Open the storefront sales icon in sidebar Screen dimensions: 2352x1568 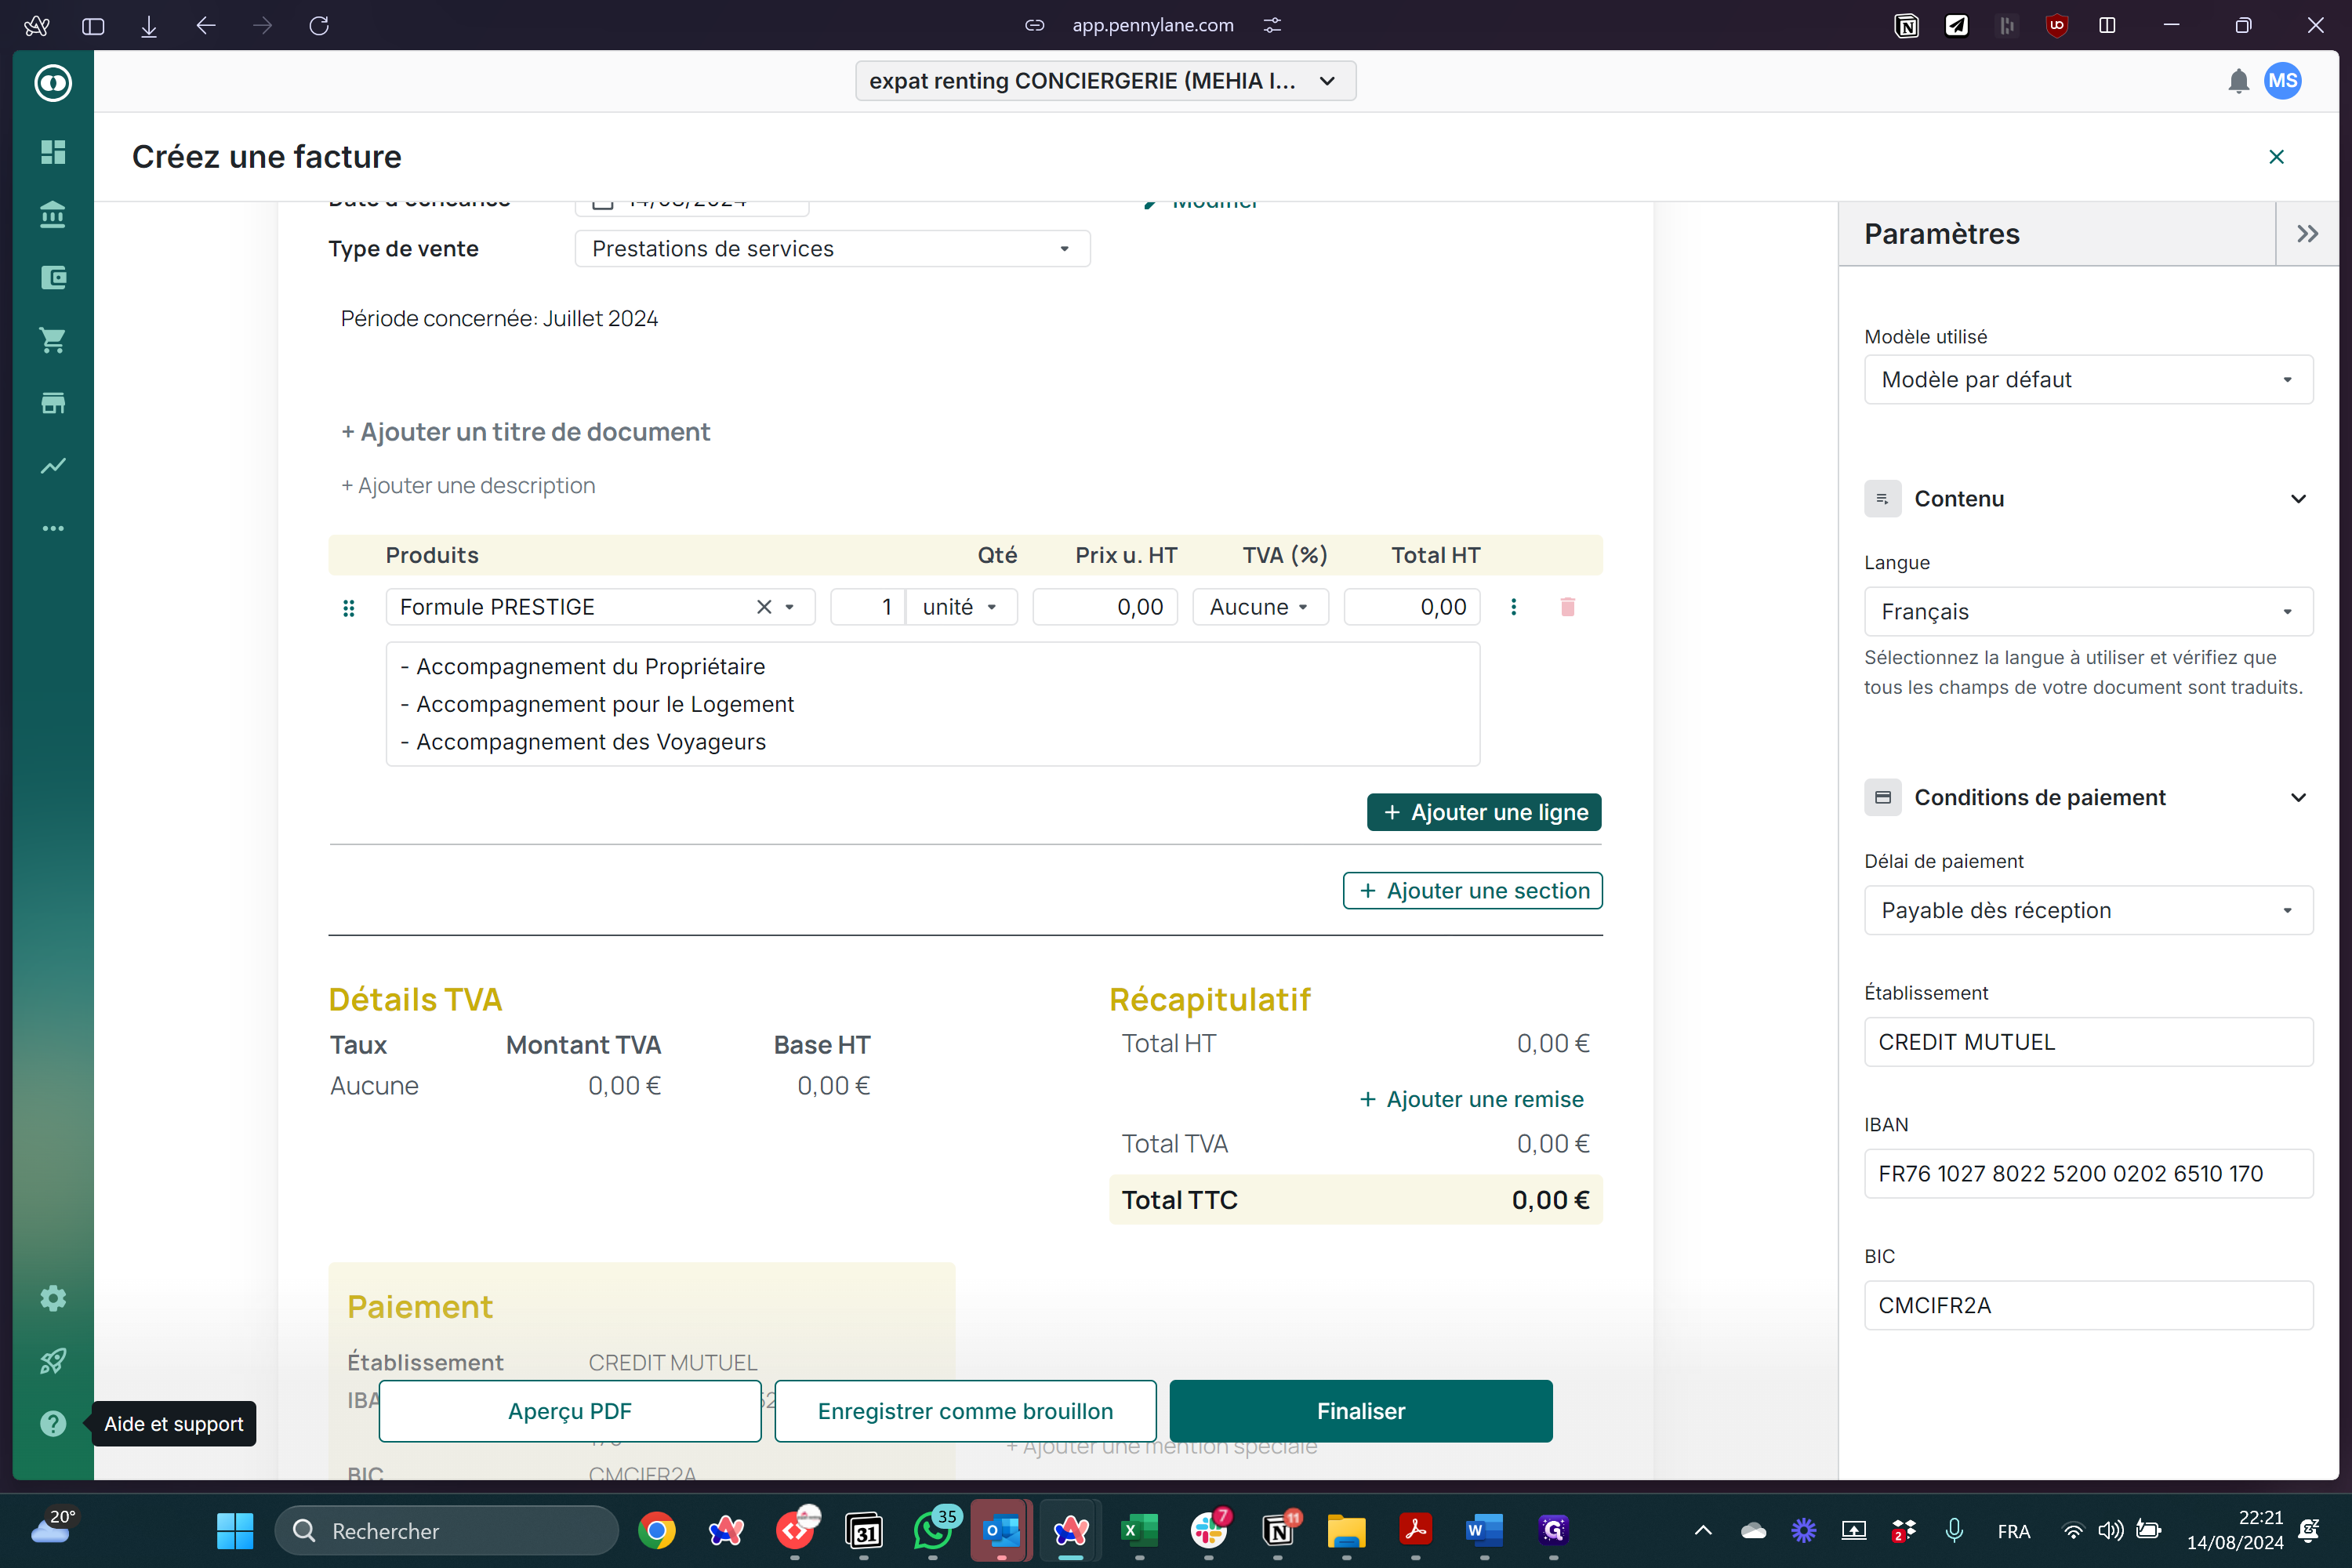coord(53,403)
